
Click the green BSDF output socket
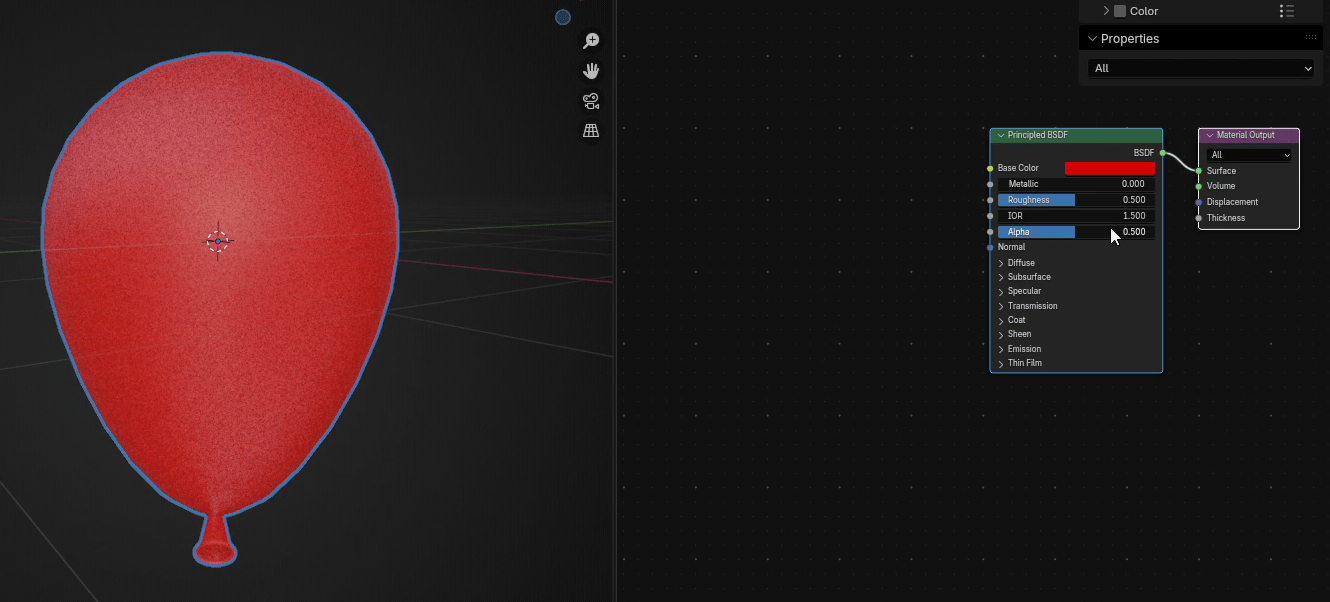1162,153
